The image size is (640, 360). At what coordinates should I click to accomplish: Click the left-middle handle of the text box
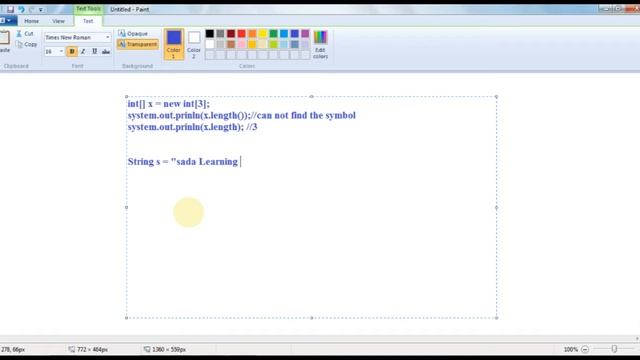[127, 207]
